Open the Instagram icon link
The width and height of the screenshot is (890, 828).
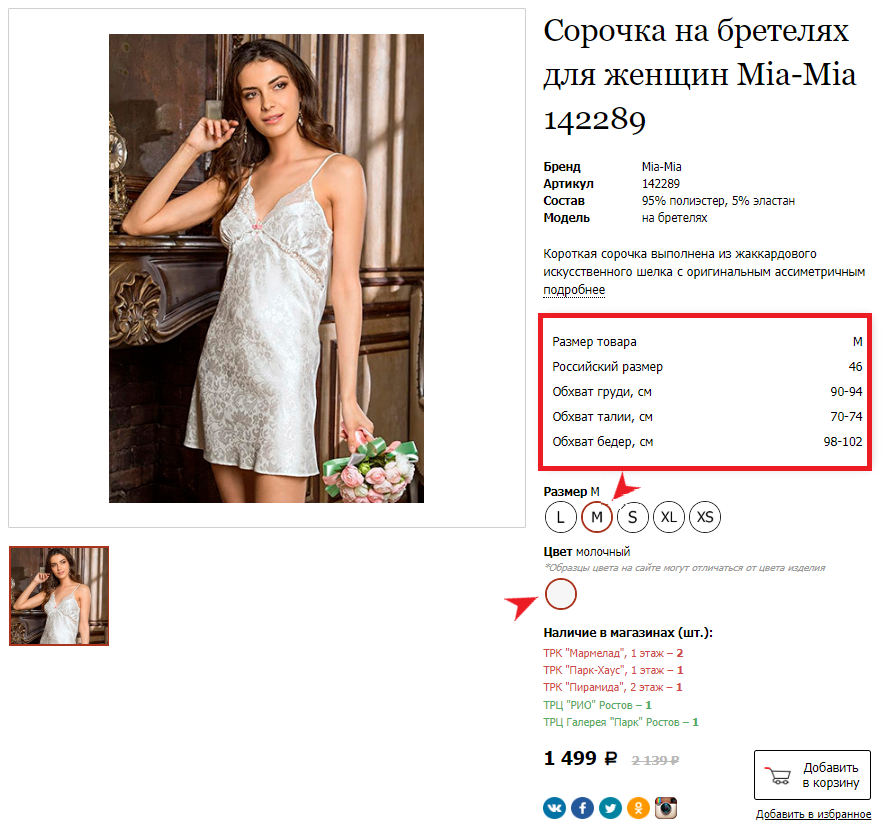tap(667, 808)
